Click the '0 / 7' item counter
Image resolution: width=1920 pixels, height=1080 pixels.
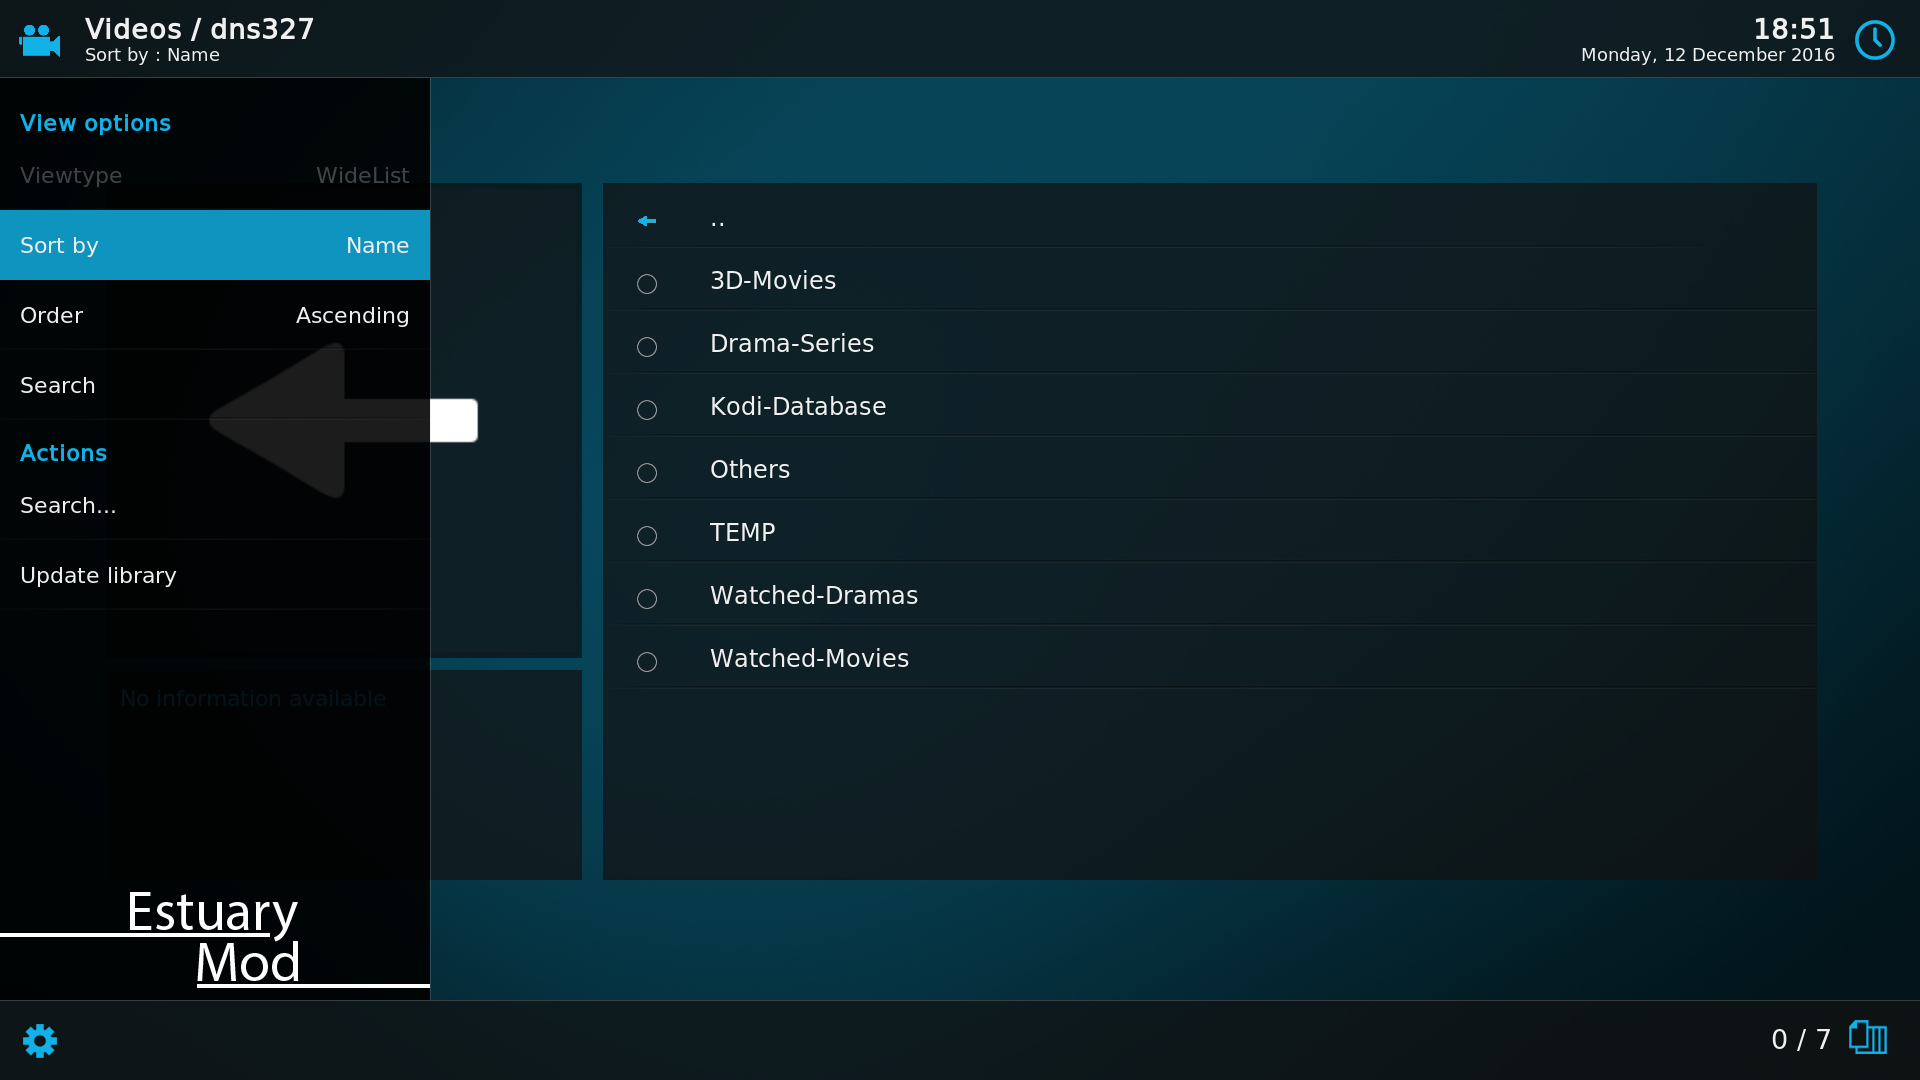1800,1040
